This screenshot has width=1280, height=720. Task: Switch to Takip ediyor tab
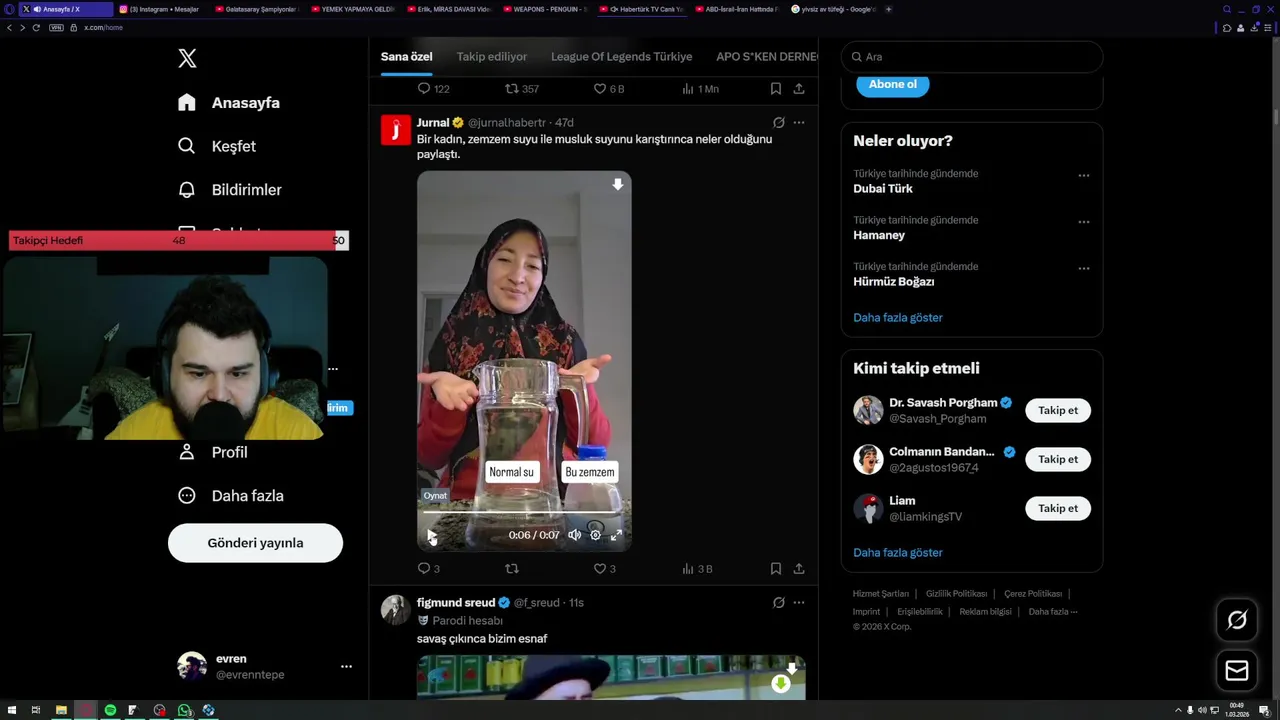[x=492, y=57]
